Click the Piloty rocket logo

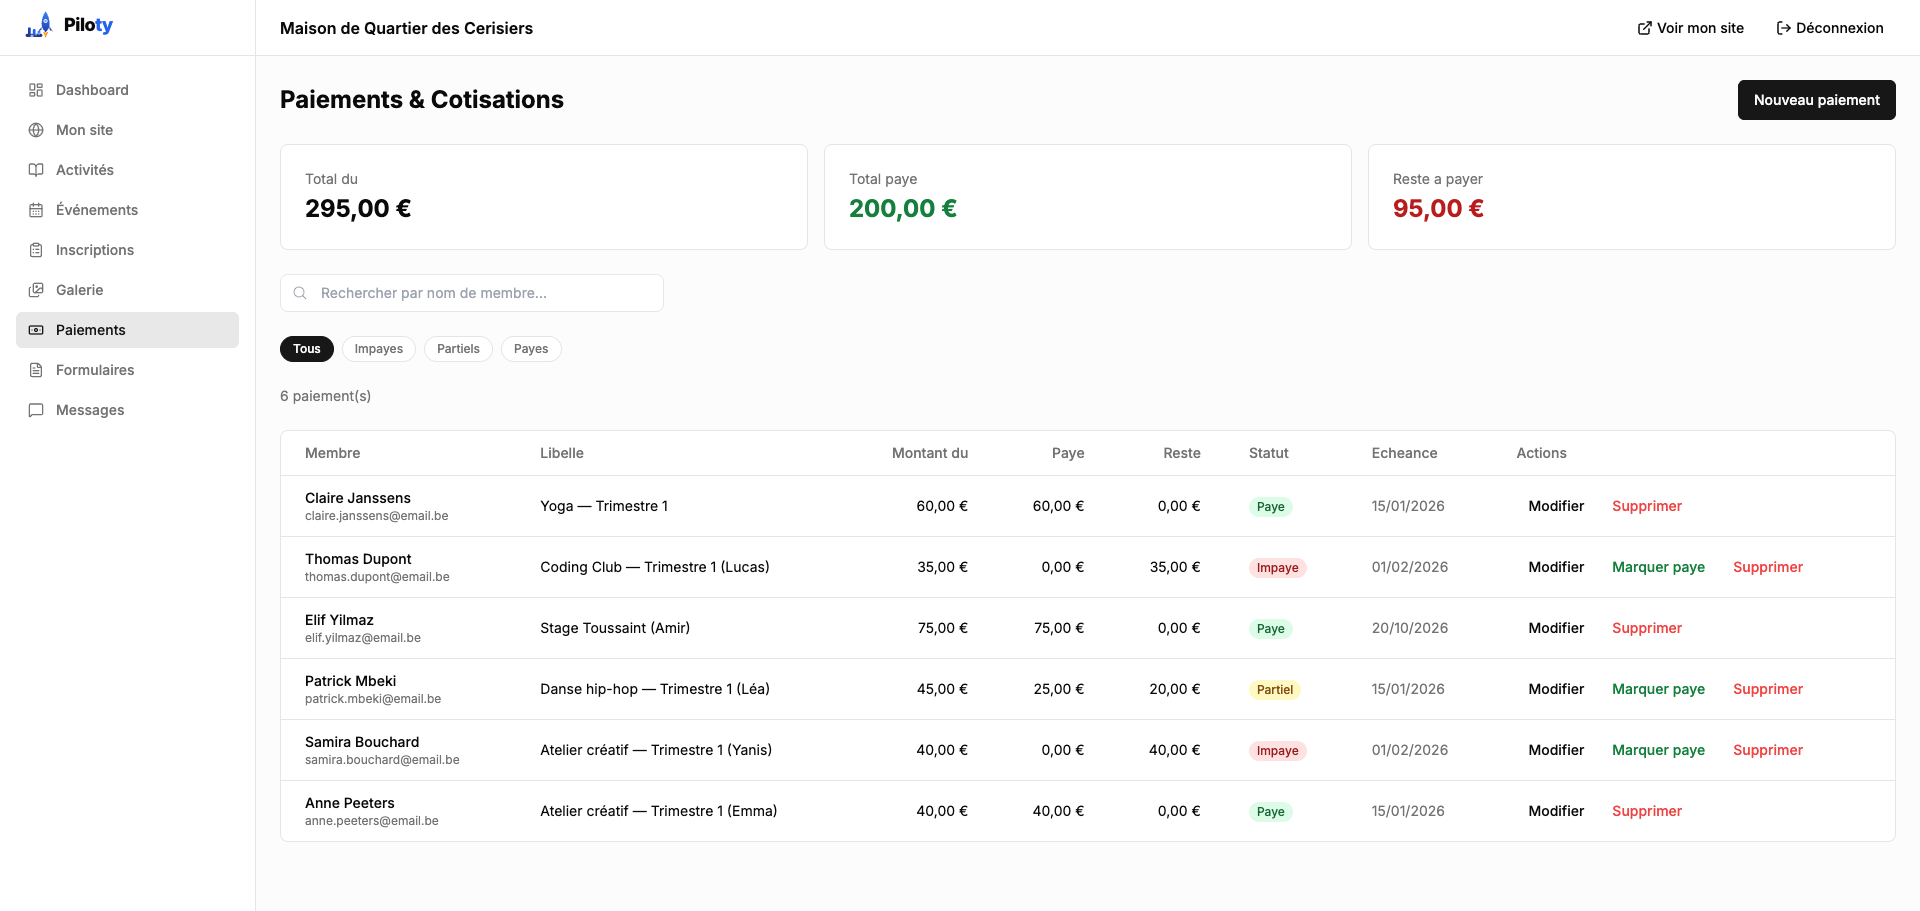pos(39,26)
